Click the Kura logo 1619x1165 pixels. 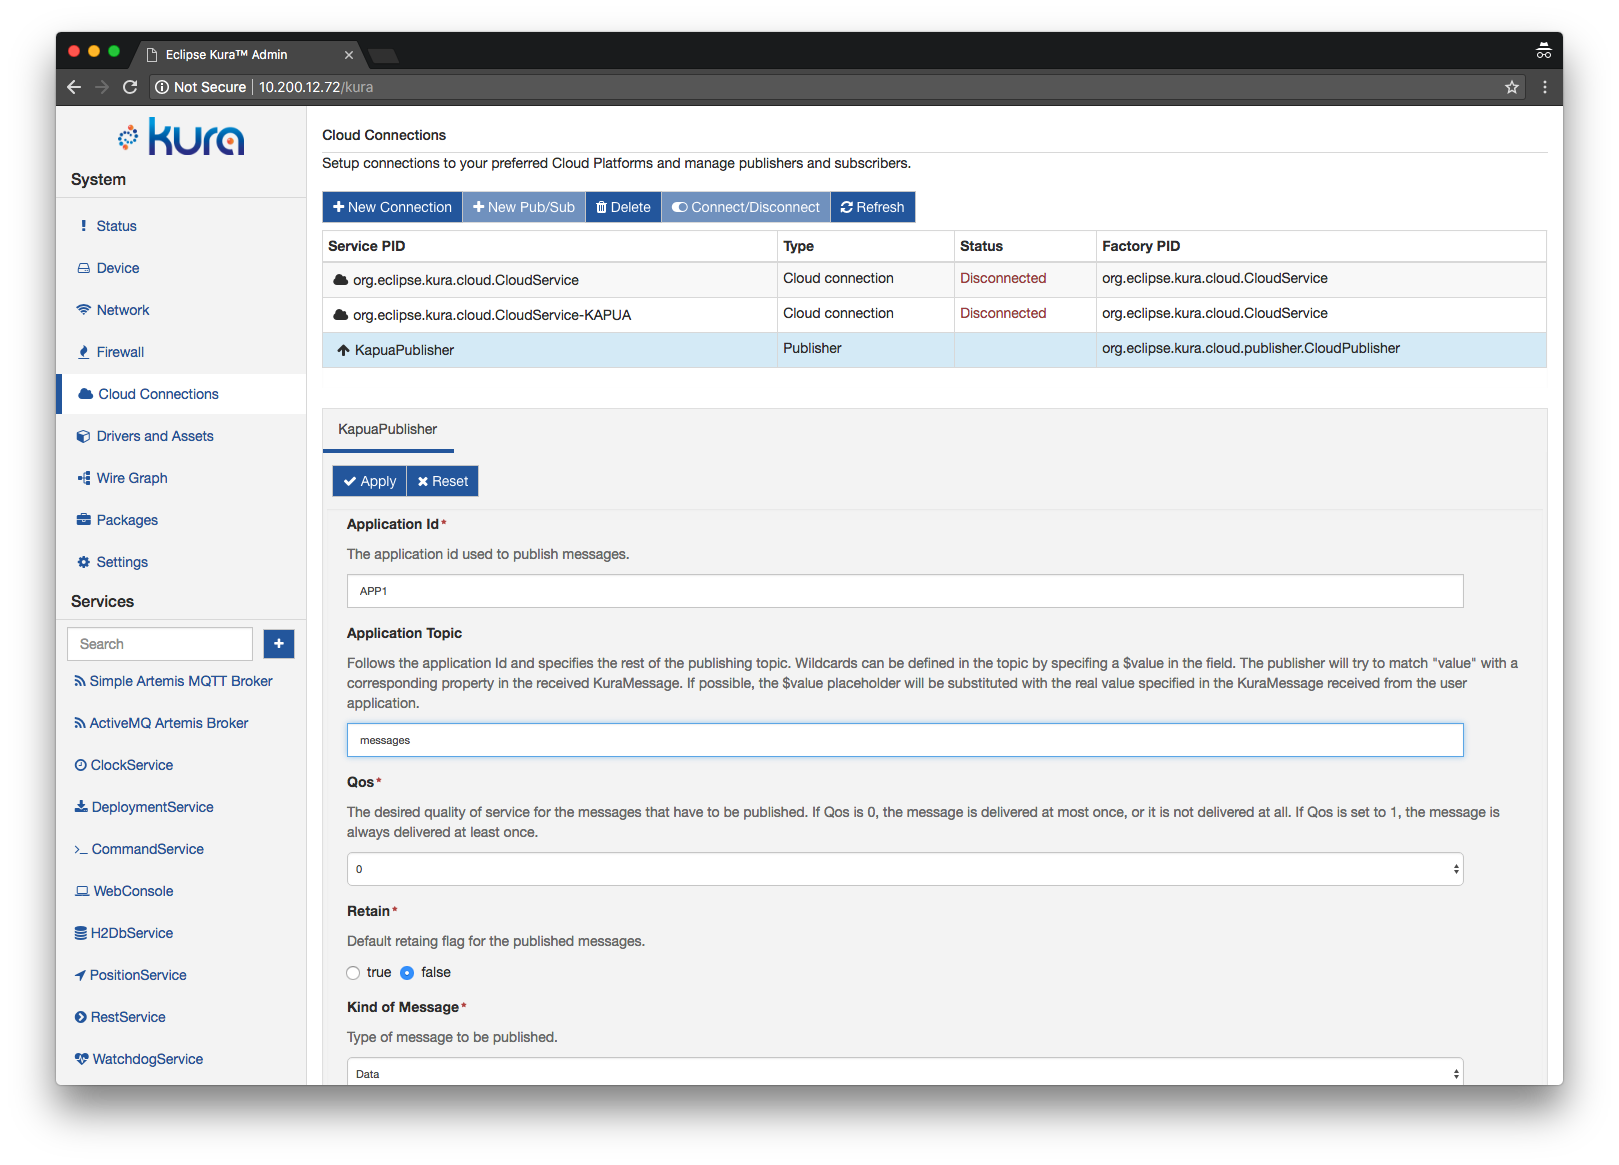pos(181,137)
